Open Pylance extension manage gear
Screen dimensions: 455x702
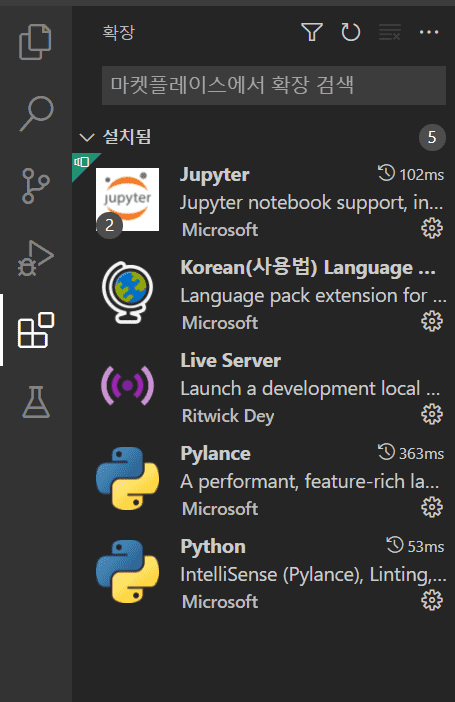[x=432, y=507]
